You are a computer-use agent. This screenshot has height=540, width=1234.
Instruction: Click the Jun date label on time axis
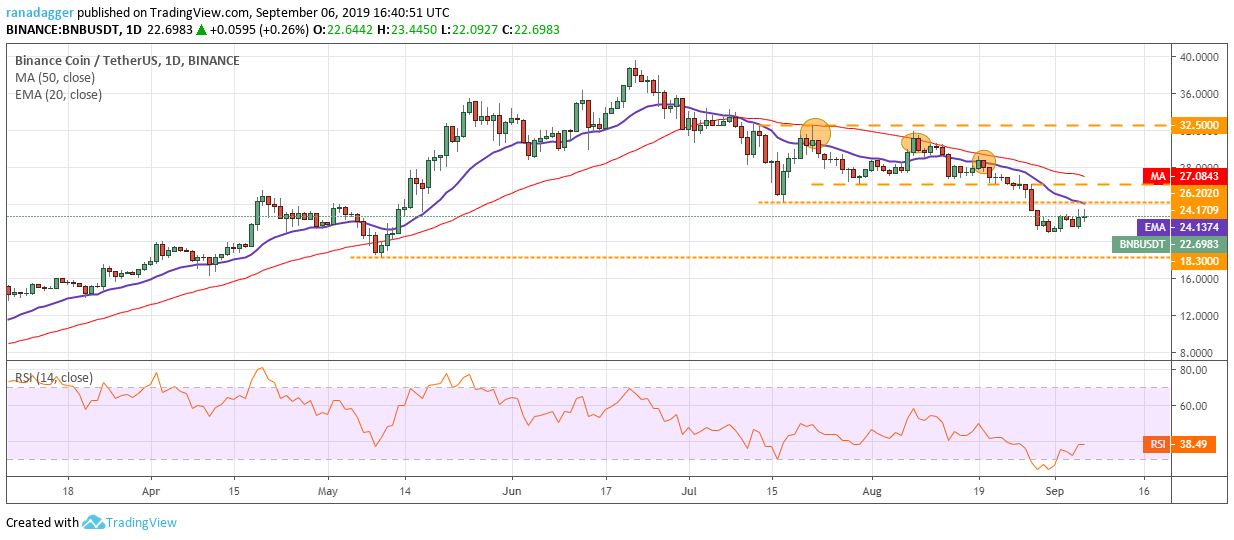tap(511, 492)
